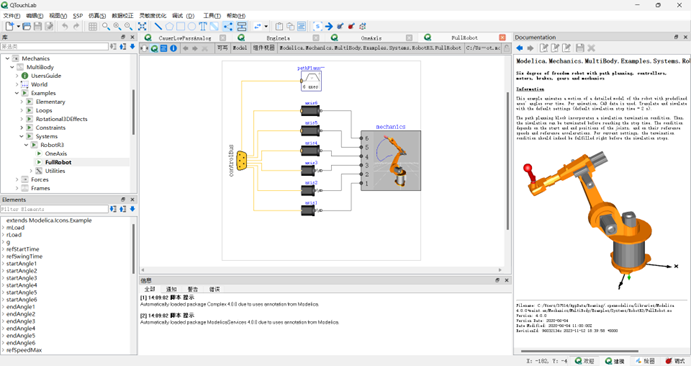The image size is (691, 366).
Task: Click the vertical scrollbar of the diagram
Action: (507, 161)
